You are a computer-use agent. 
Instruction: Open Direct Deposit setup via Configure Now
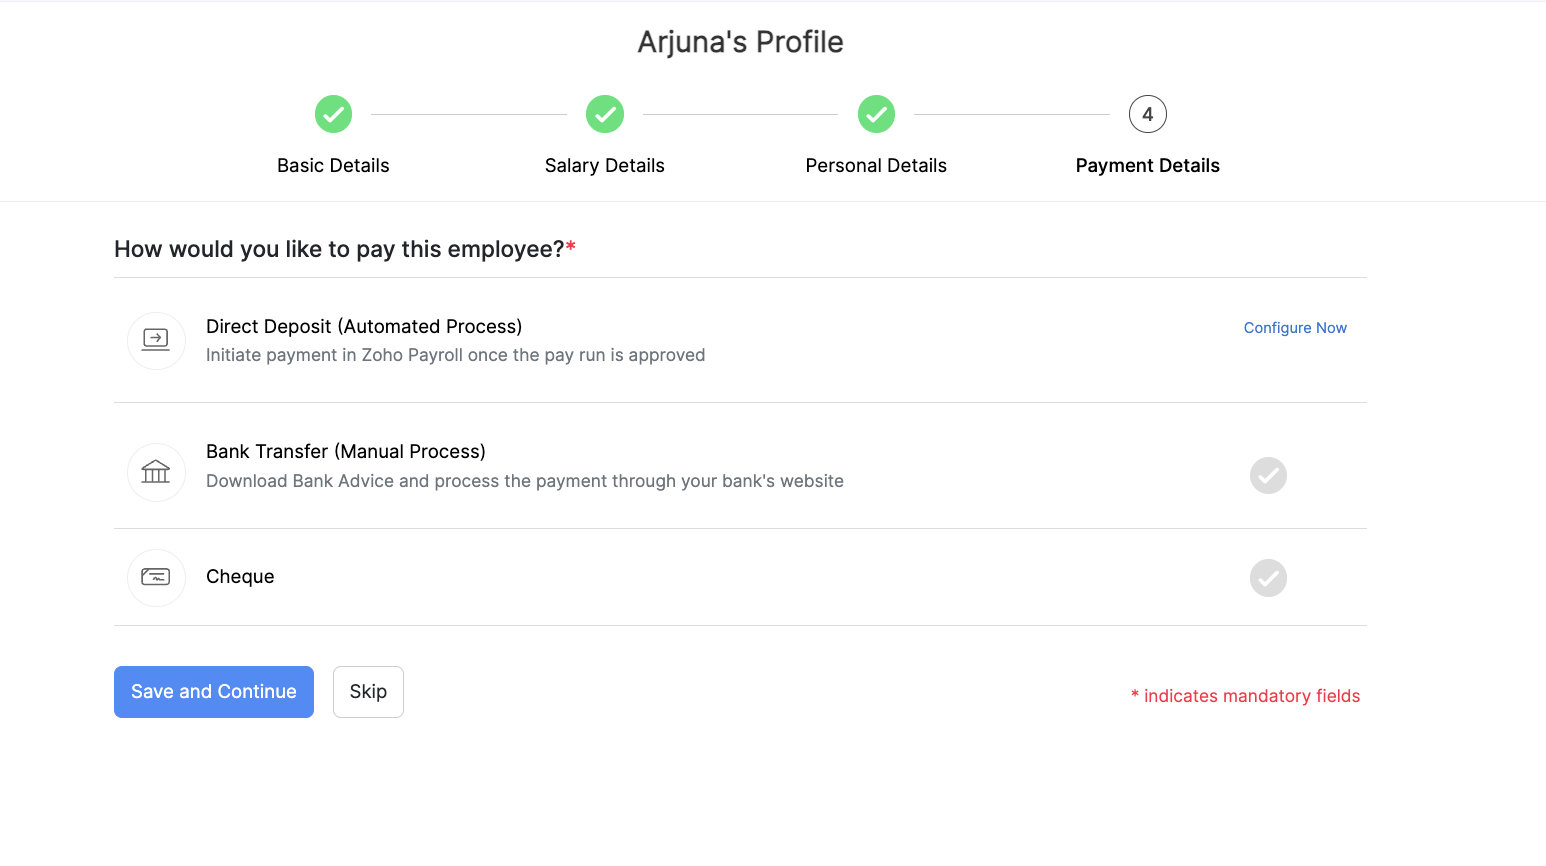pos(1295,327)
